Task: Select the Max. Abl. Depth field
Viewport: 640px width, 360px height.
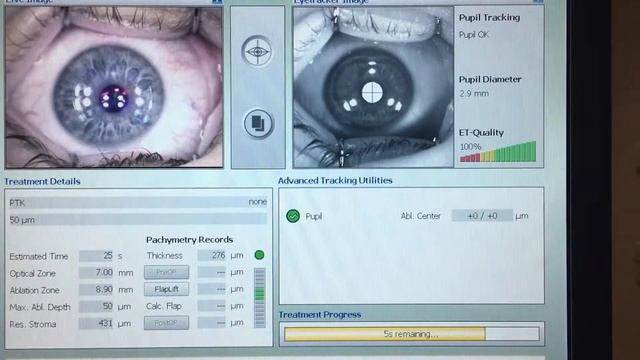Action: coord(96,307)
